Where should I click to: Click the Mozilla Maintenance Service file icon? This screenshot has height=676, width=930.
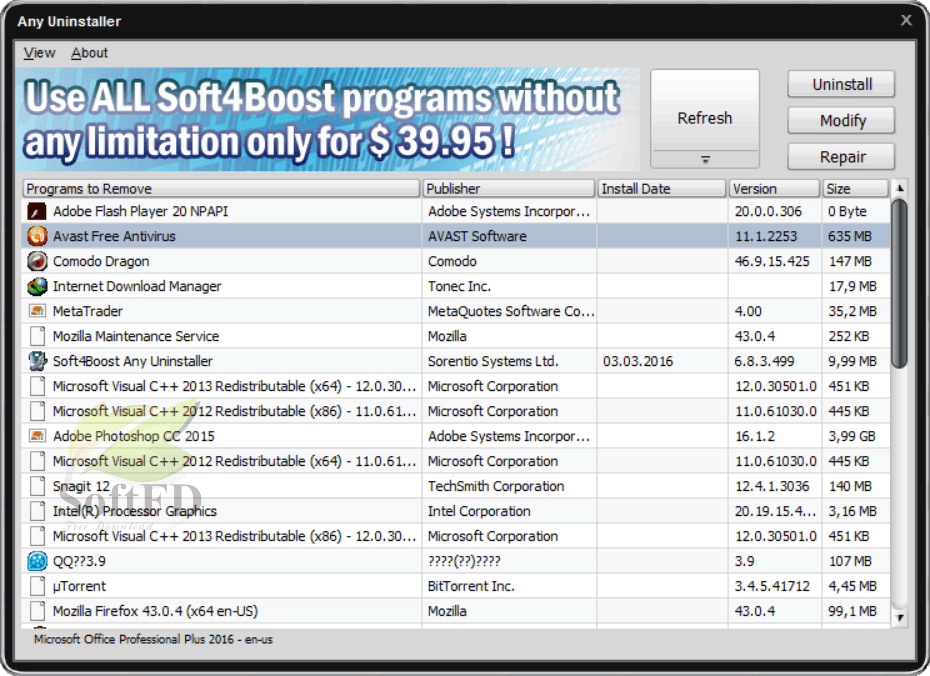(37, 336)
